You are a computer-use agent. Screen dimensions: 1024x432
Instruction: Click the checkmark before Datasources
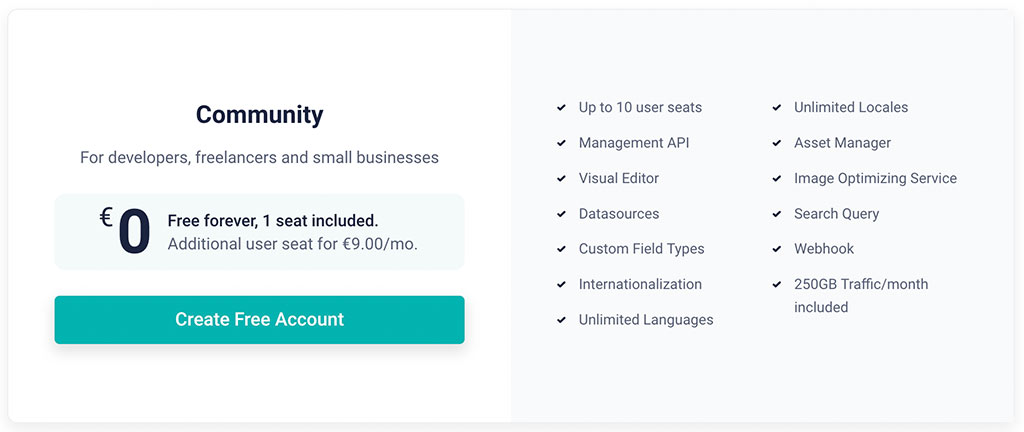[x=562, y=214]
